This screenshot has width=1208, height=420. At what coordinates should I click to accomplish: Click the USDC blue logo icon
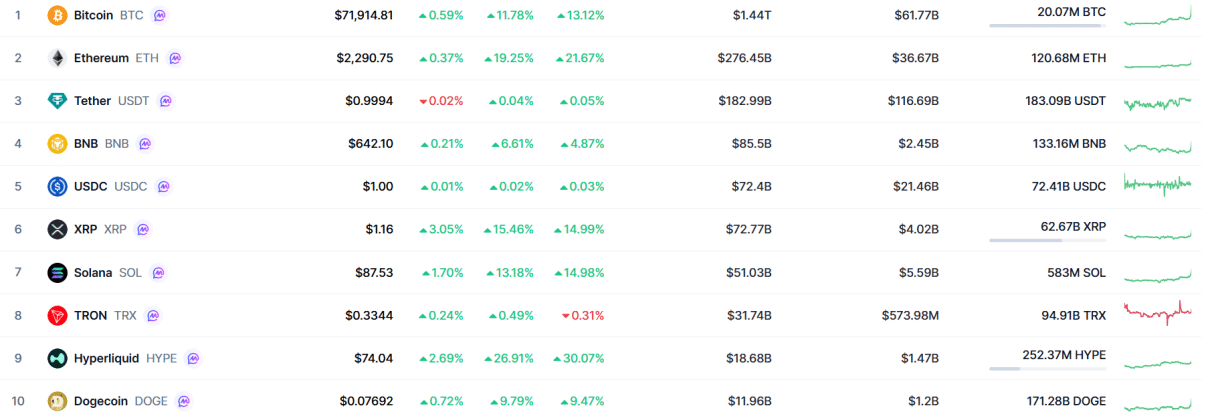(57, 187)
